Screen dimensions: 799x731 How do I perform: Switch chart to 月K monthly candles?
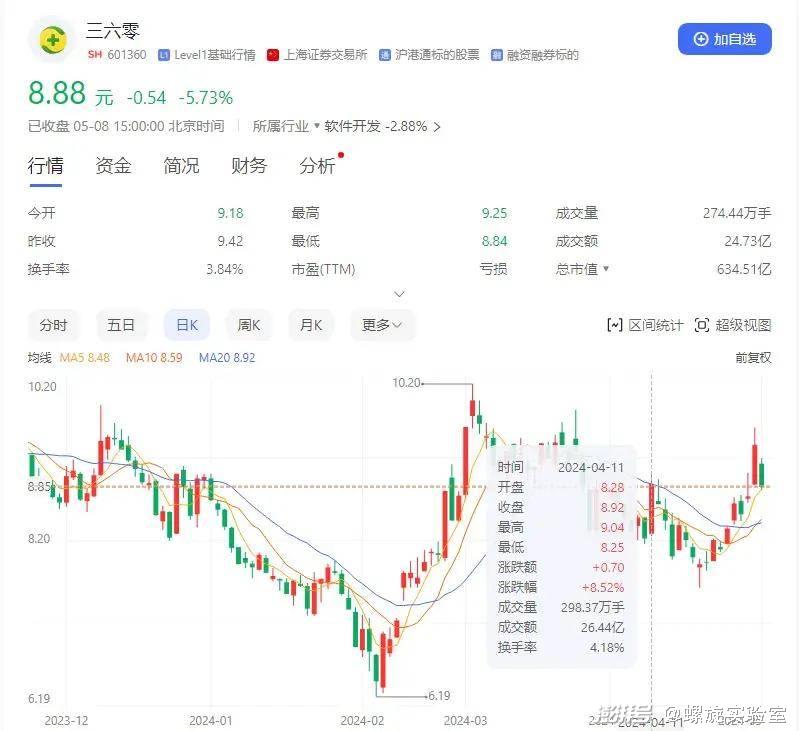tap(311, 325)
